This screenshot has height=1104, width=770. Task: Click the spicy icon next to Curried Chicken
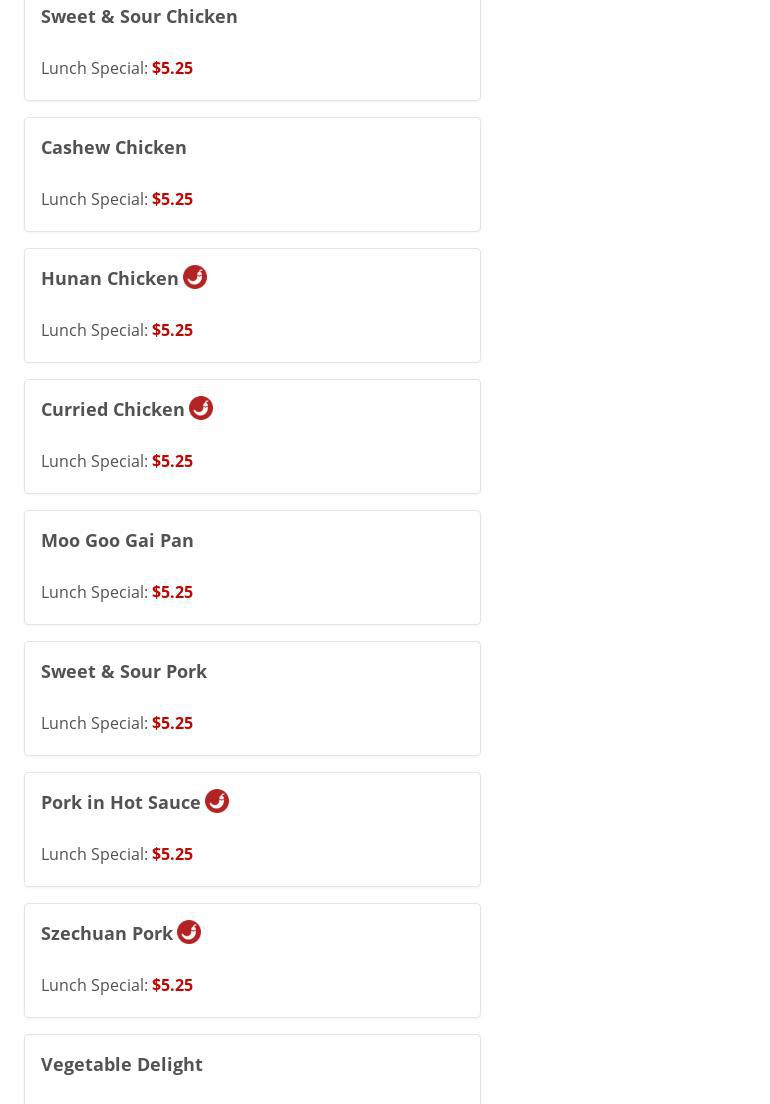pos(201,408)
